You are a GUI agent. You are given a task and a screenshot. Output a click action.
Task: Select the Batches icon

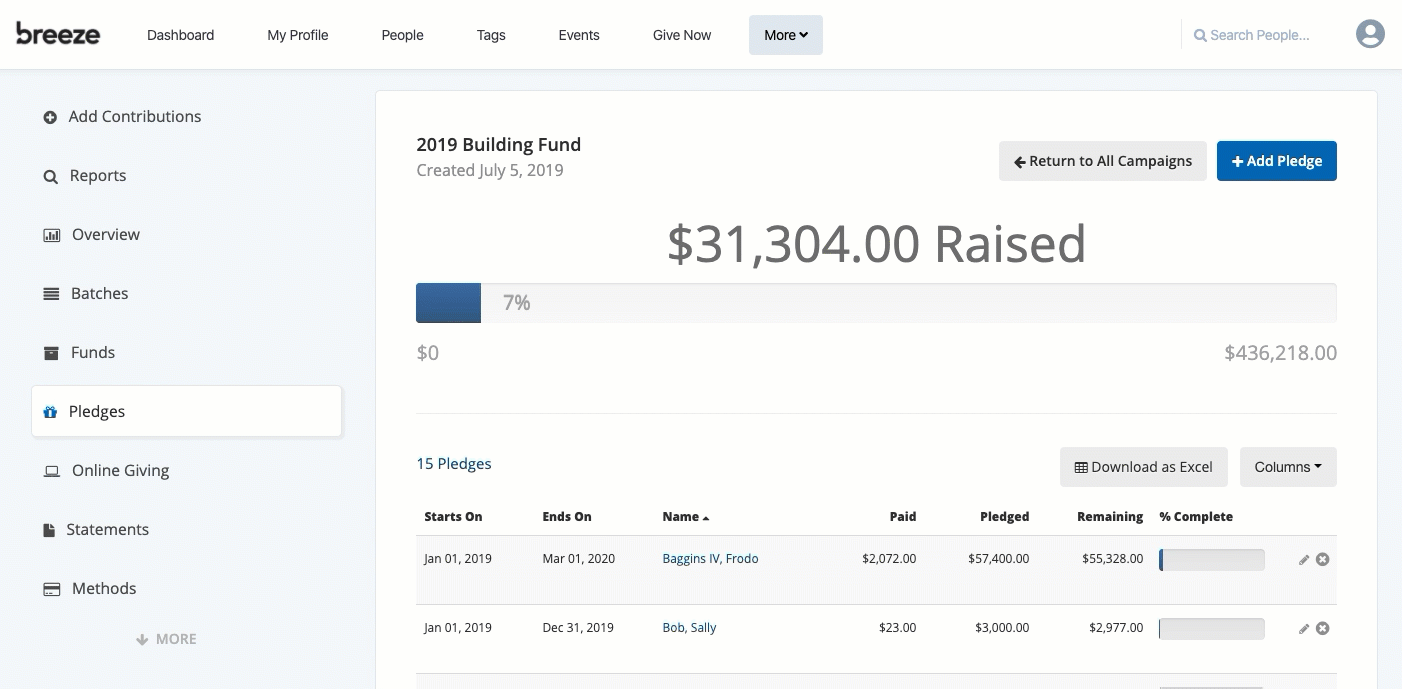pyautogui.click(x=51, y=293)
